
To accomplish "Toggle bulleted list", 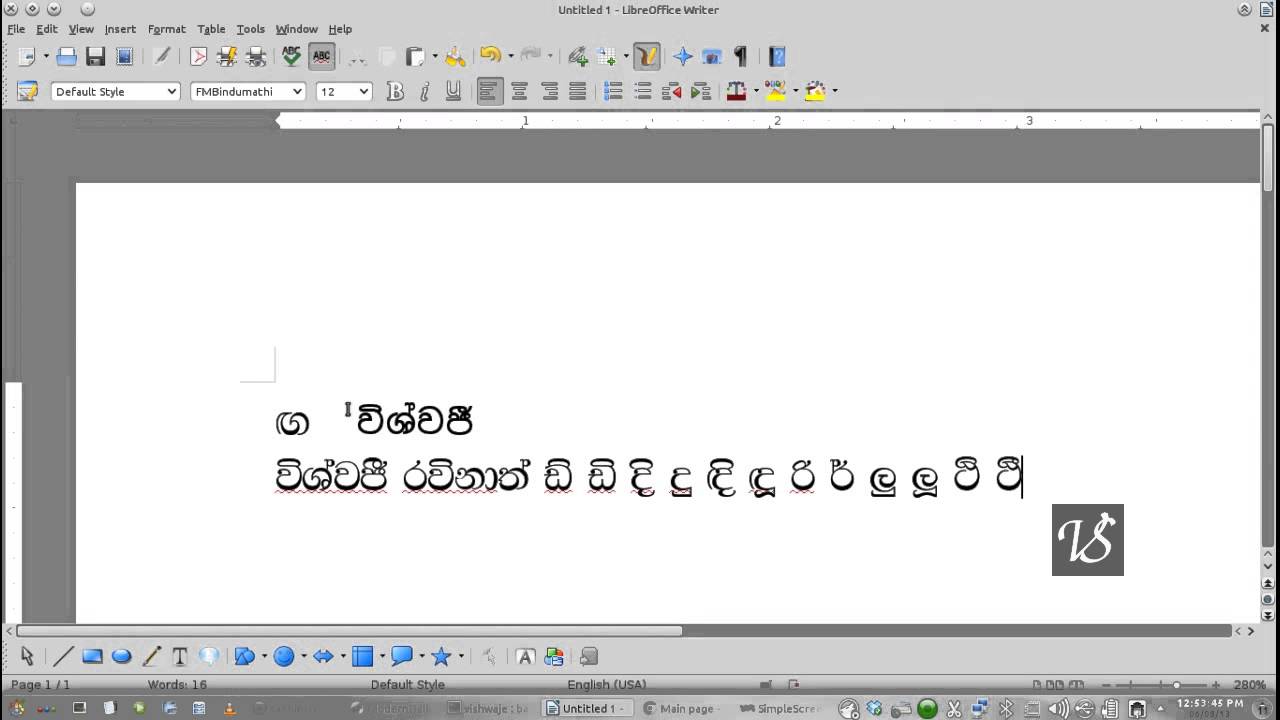I will tap(643, 91).
